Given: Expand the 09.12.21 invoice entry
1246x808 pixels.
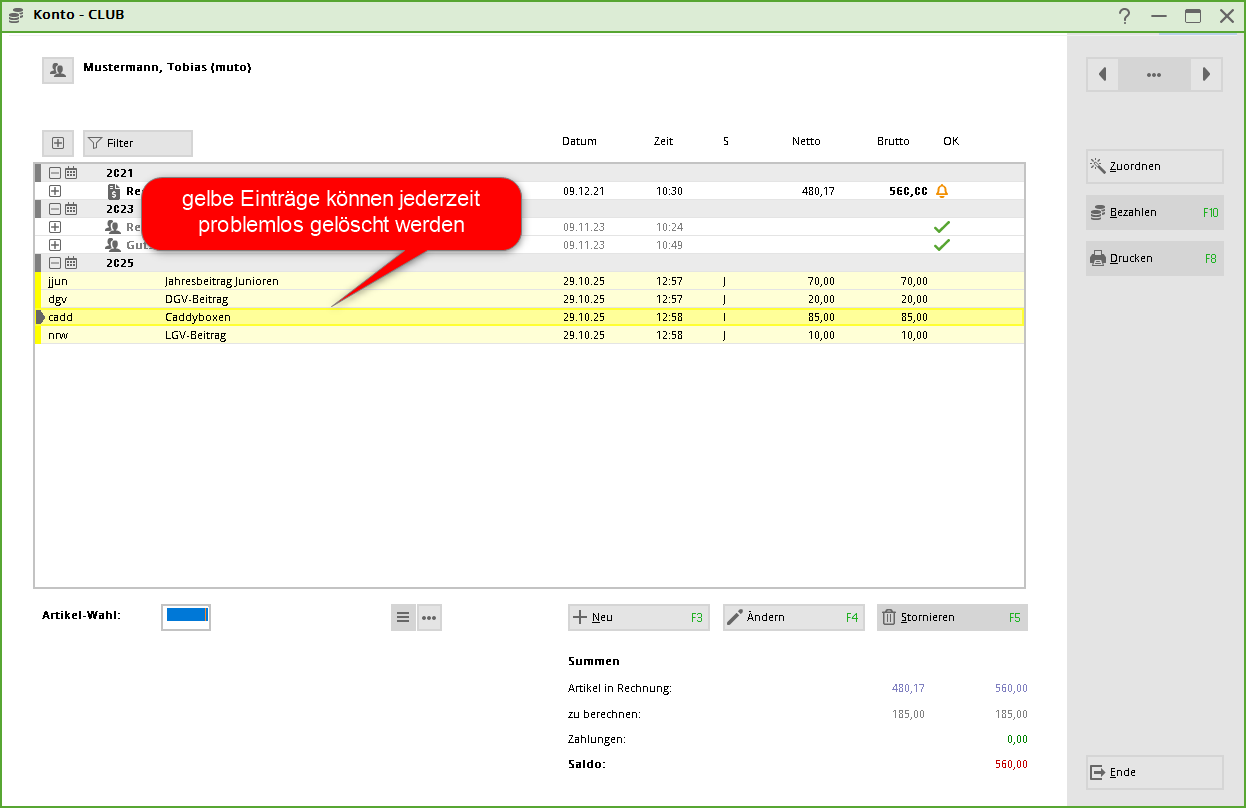Looking at the screenshot, I should click(55, 191).
